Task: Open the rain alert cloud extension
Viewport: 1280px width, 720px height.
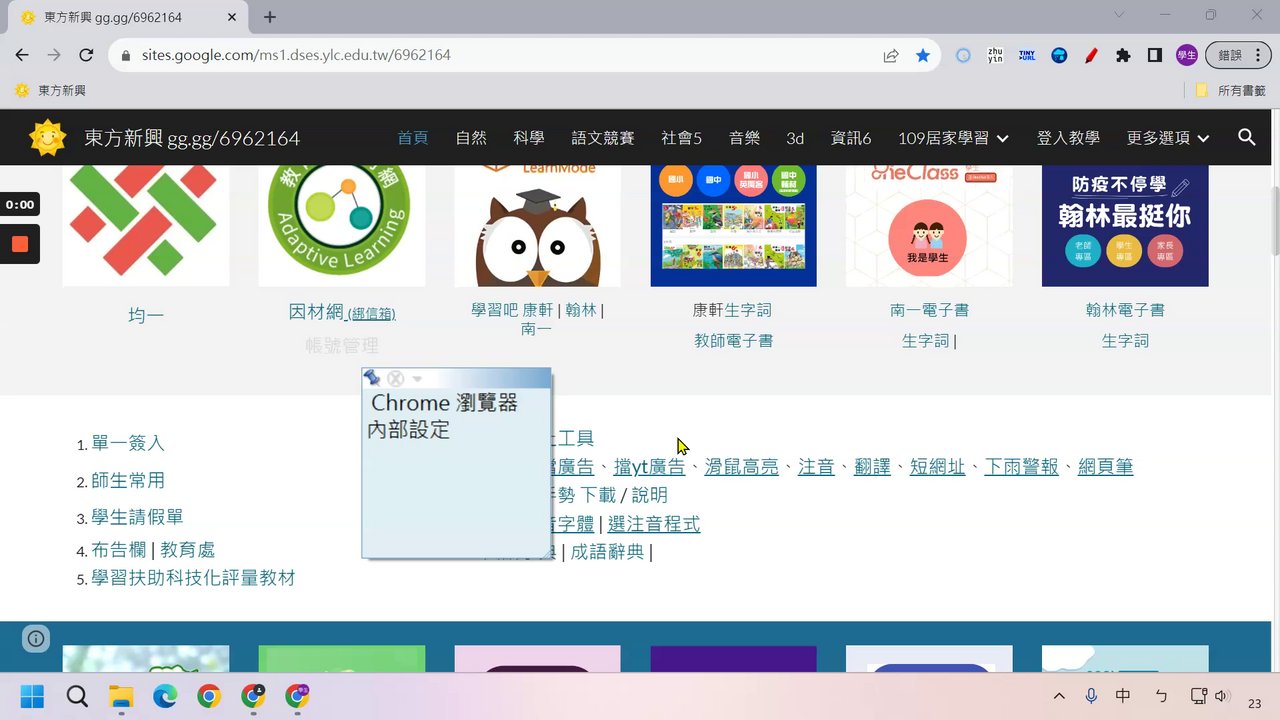Action: [1059, 56]
